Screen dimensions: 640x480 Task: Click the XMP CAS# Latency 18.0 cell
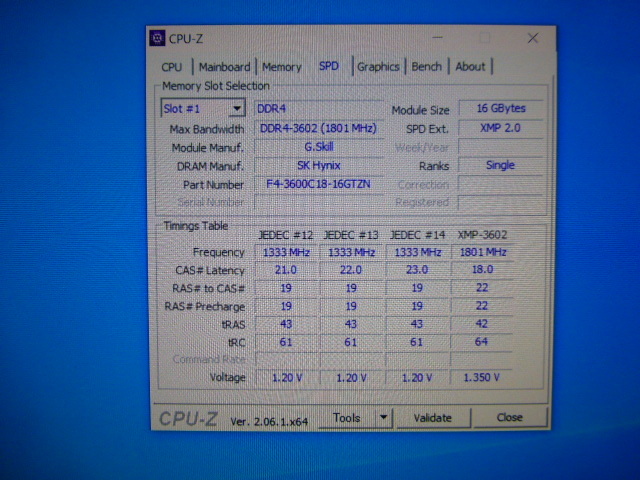(x=482, y=269)
